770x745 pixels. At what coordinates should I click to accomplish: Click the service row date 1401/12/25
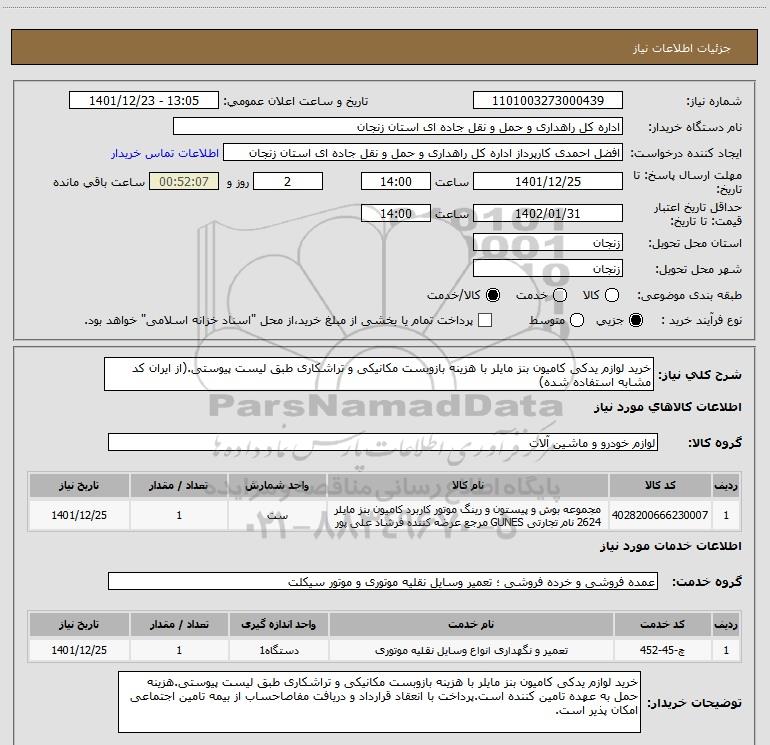(79, 650)
